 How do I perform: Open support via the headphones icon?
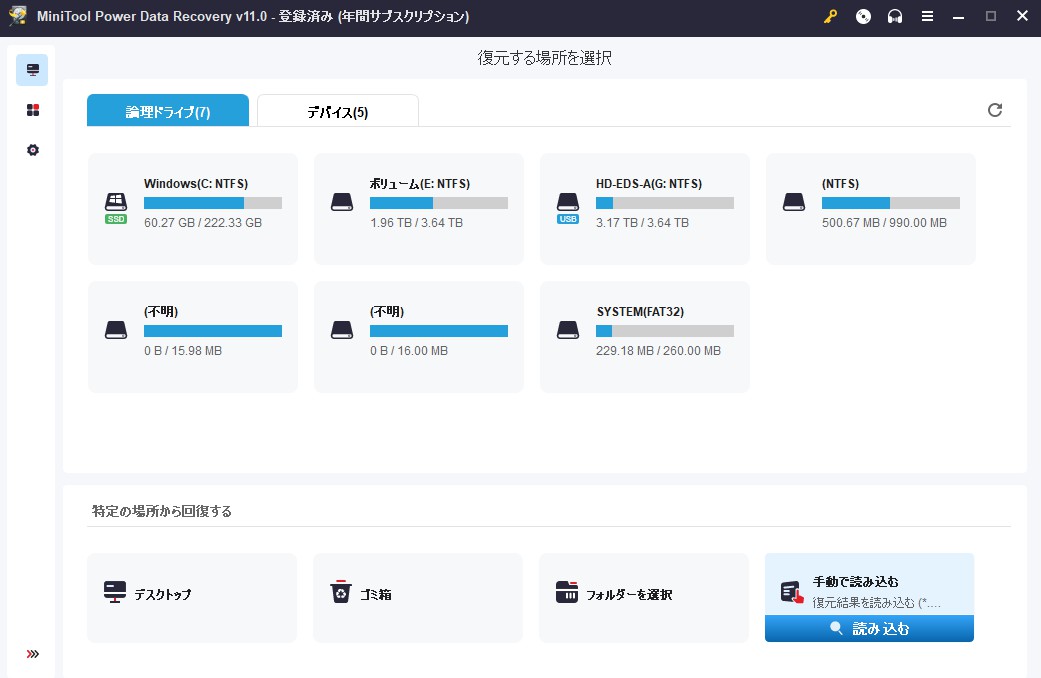895,17
